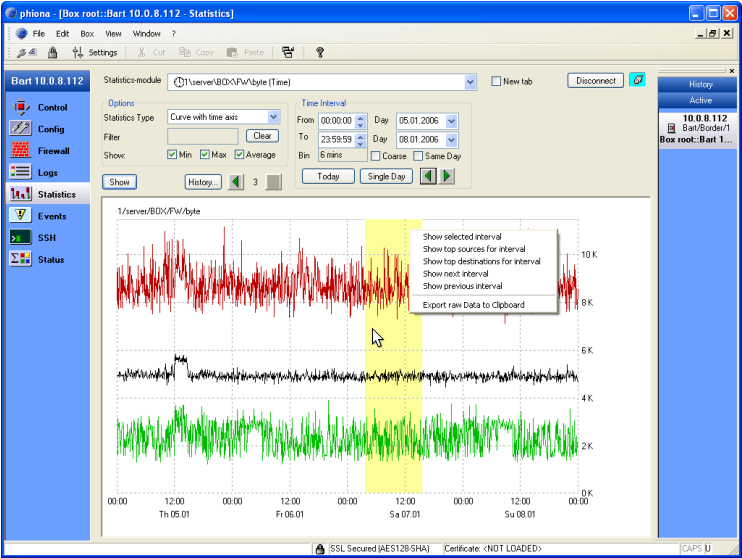742x558 pixels.
Task: Click the History... button
Action: coord(203,182)
